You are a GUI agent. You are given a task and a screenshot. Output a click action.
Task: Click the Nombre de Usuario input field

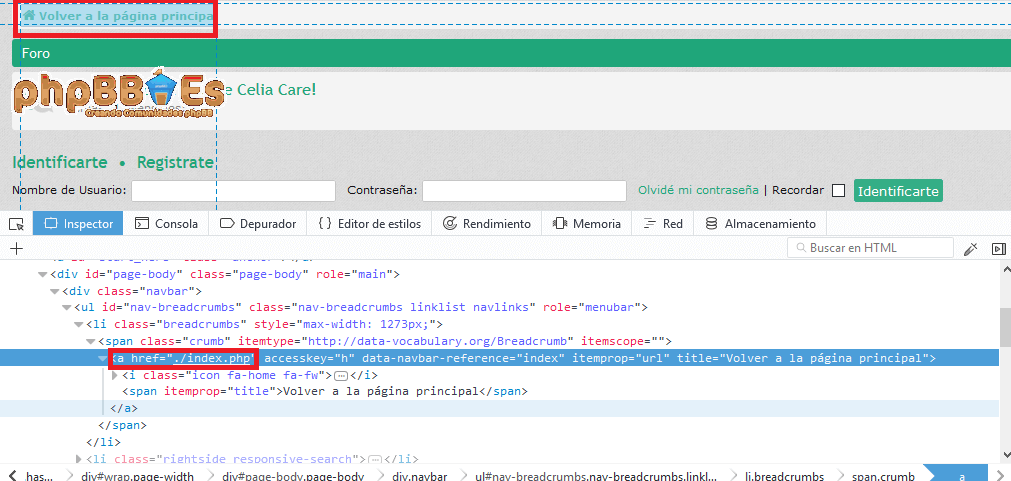pyautogui.click(x=233, y=191)
